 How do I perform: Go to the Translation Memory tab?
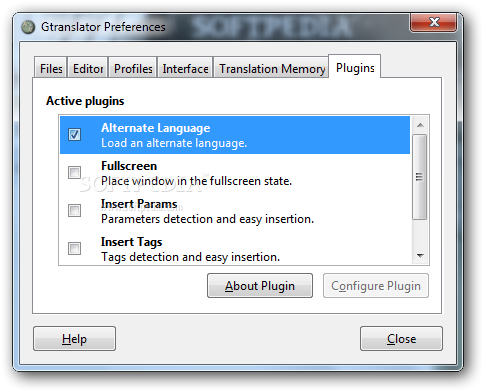pos(272,68)
